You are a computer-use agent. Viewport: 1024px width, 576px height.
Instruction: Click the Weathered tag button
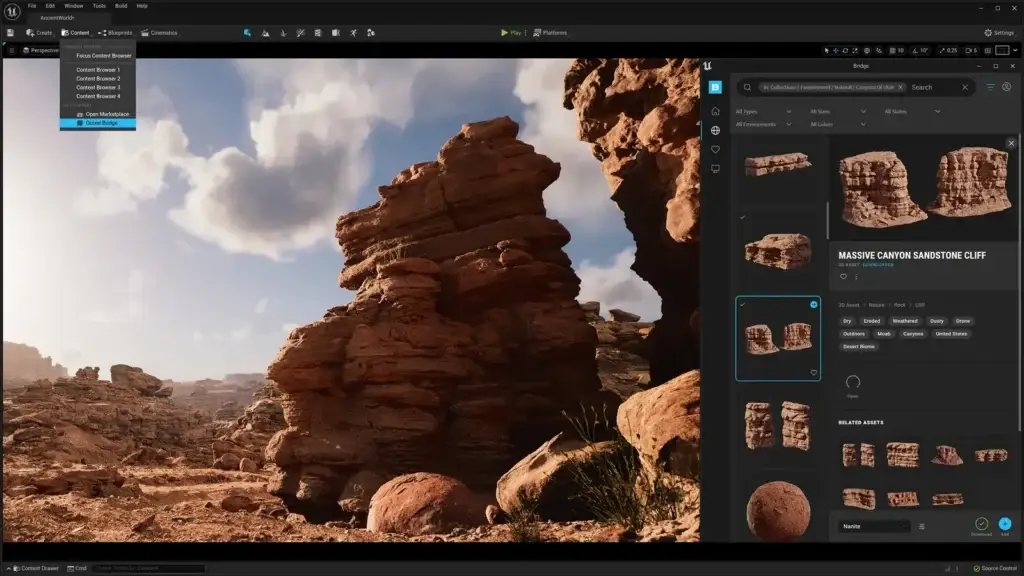tap(904, 321)
